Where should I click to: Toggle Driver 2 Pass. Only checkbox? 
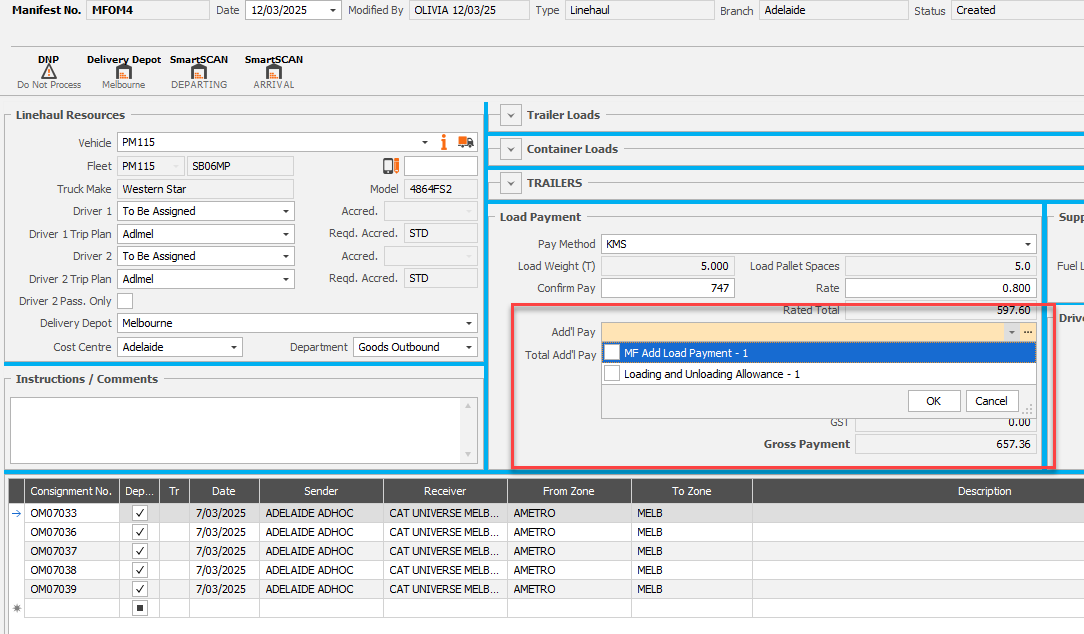(x=125, y=301)
